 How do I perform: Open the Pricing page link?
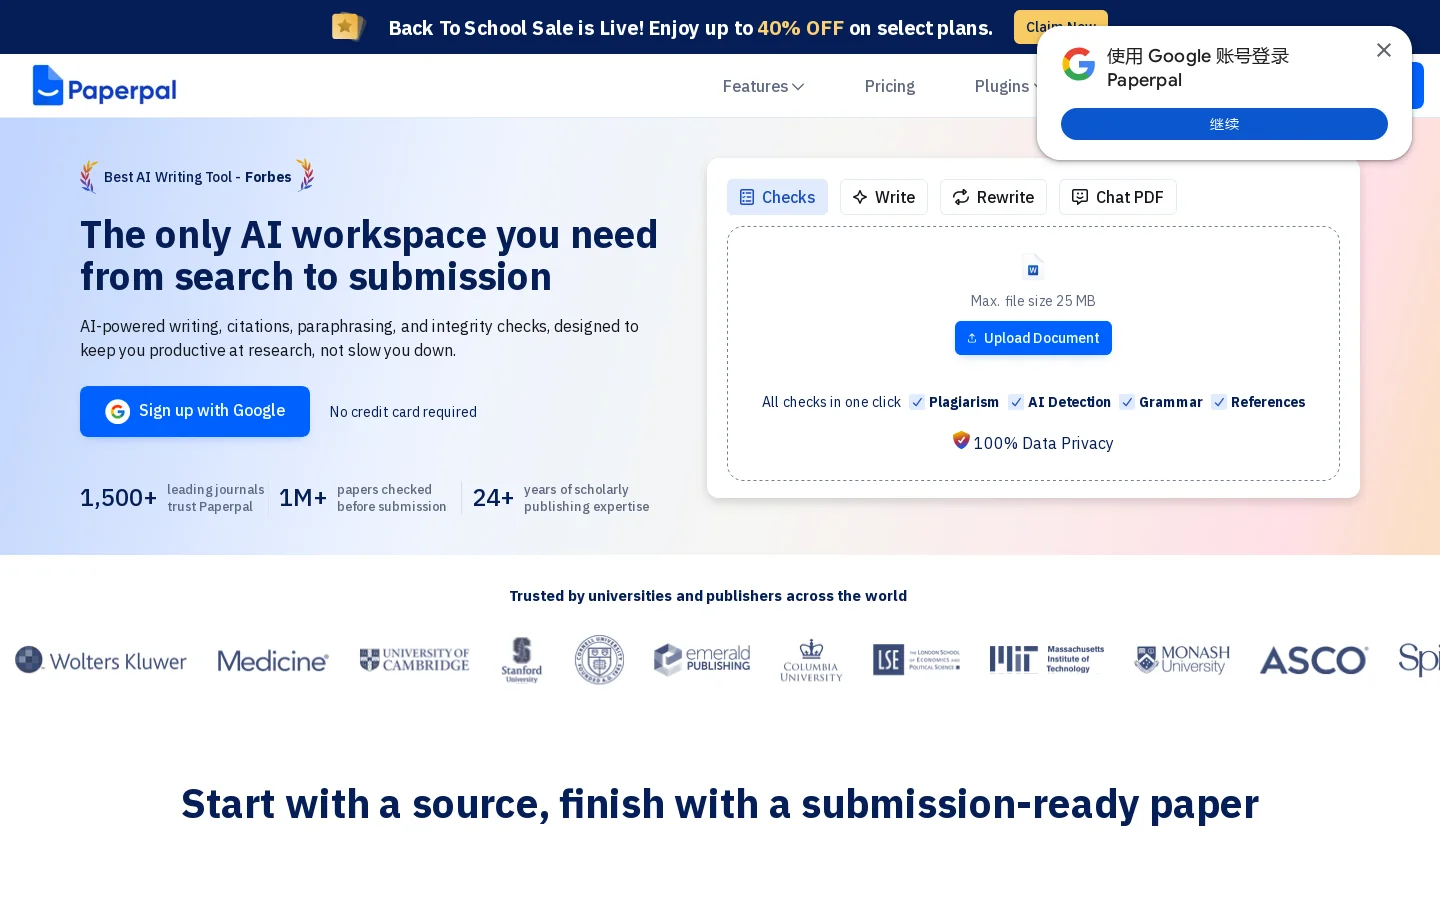(890, 86)
